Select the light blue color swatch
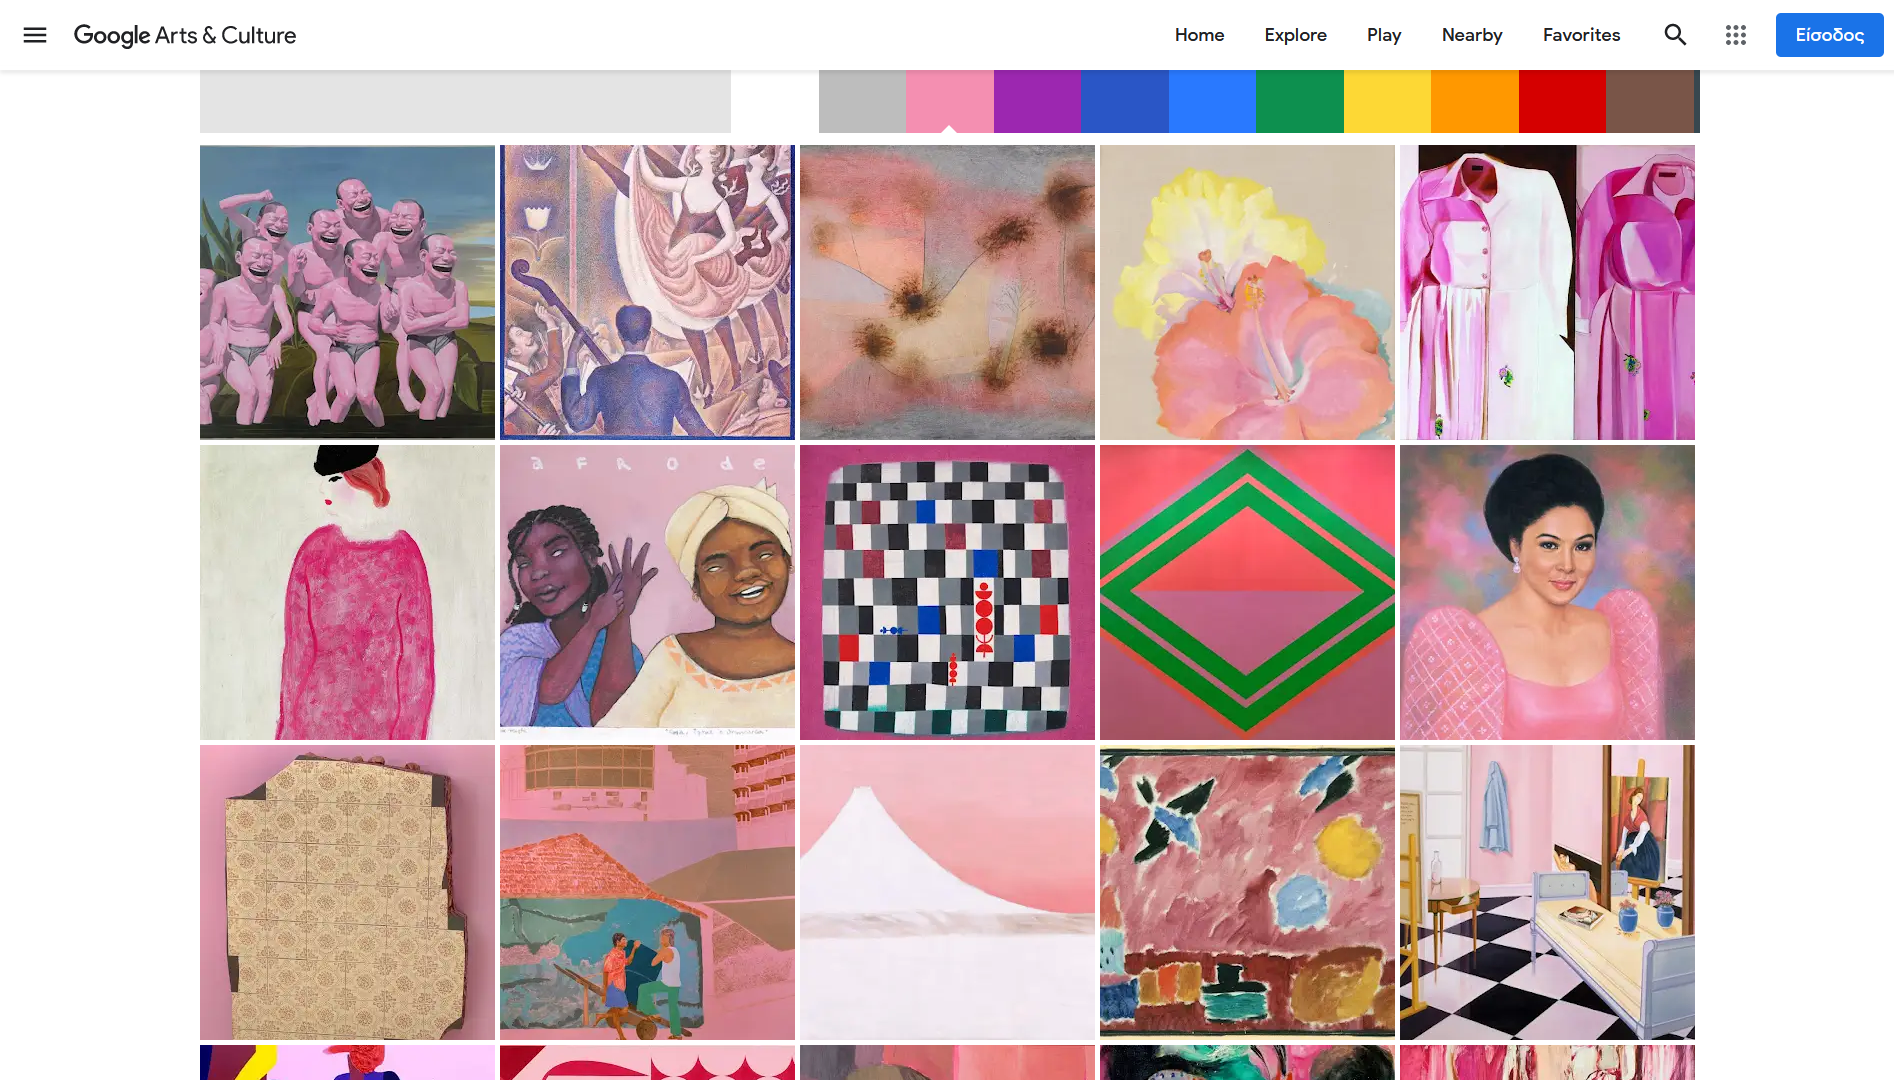Viewport: 1894px width, 1080px height. [x=1212, y=101]
